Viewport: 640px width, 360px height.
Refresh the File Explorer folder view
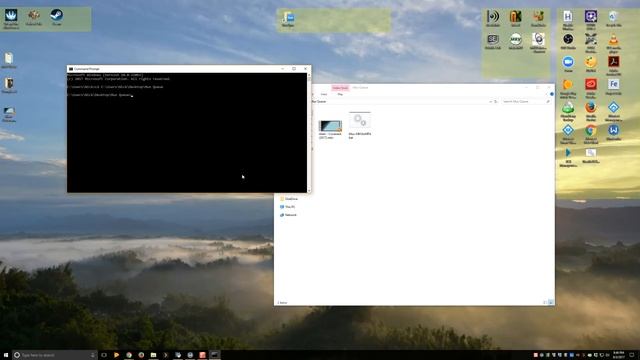[496, 102]
